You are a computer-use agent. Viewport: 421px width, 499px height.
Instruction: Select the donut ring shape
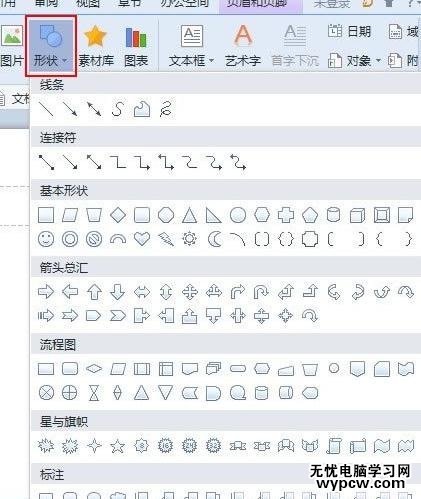point(70,239)
